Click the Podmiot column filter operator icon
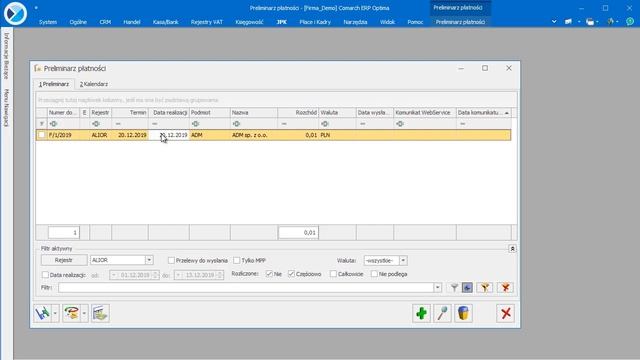Image resolution: width=640 pixels, height=360 pixels. click(x=196, y=124)
